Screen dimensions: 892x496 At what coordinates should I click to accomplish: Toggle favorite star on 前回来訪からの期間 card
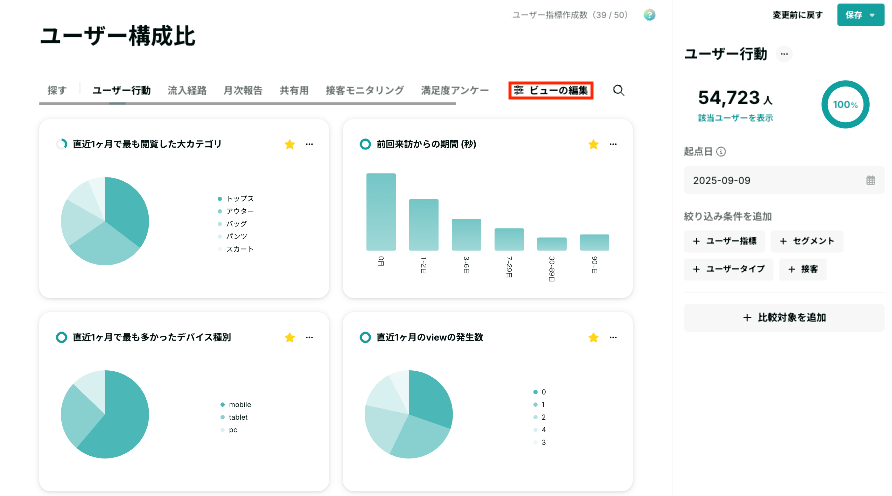(x=593, y=144)
